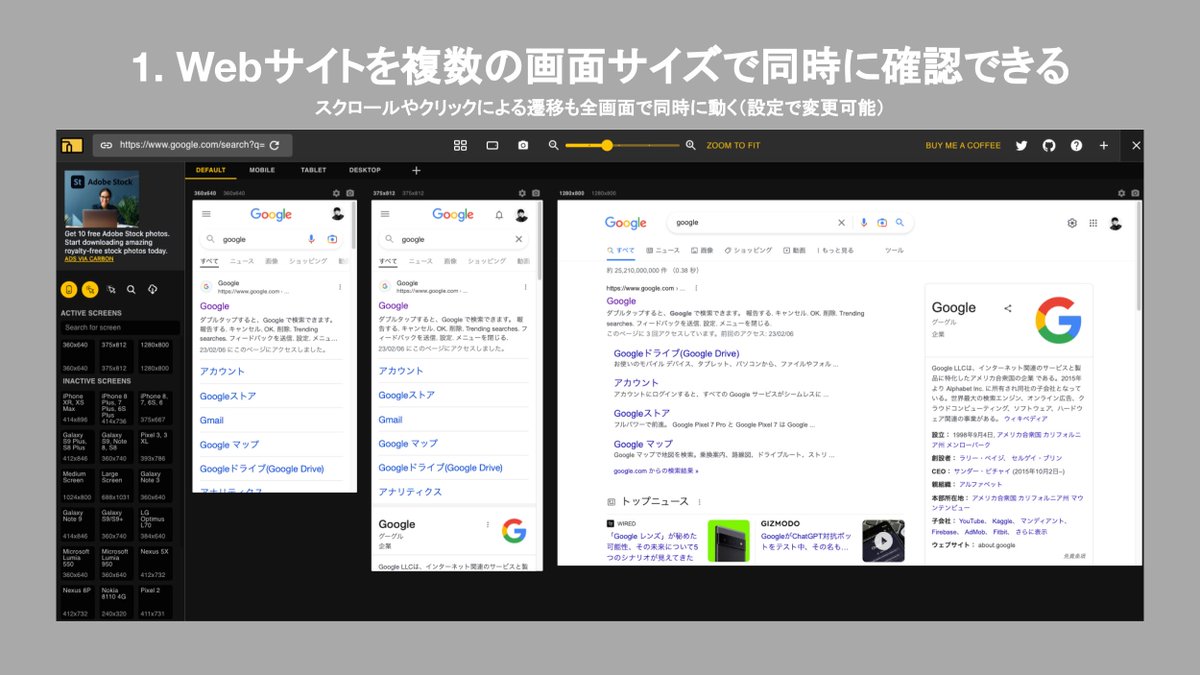Add the Galaxy Note 9 screen tile
This screenshot has width=1200, height=675.
(x=76, y=524)
